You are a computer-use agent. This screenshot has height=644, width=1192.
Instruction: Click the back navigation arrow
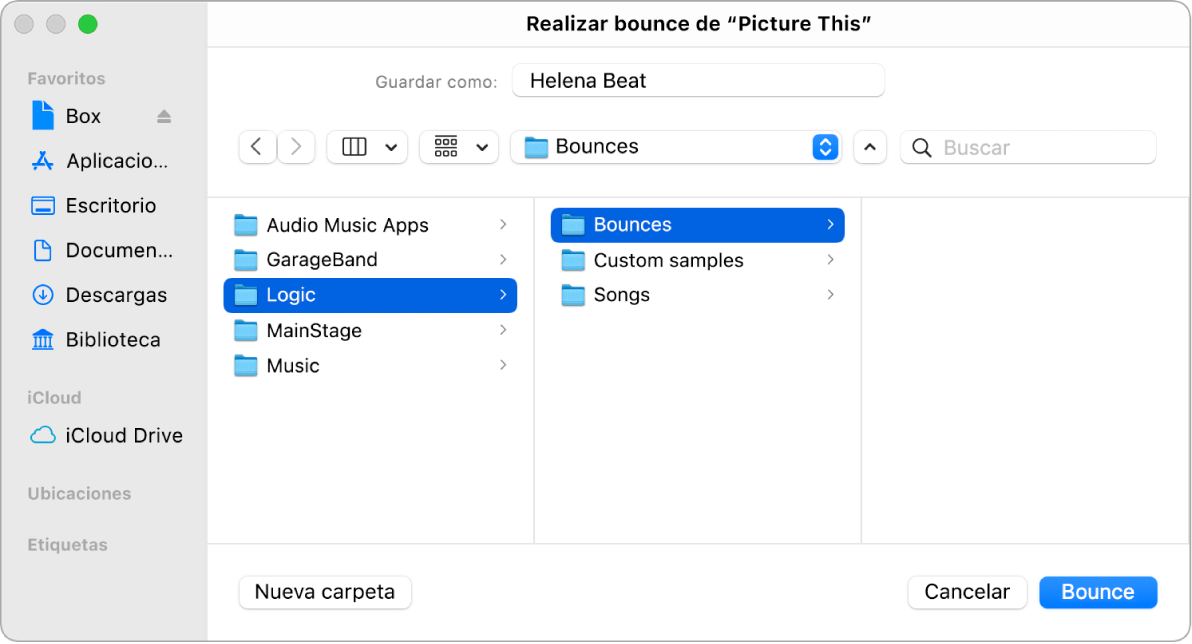[x=257, y=147]
